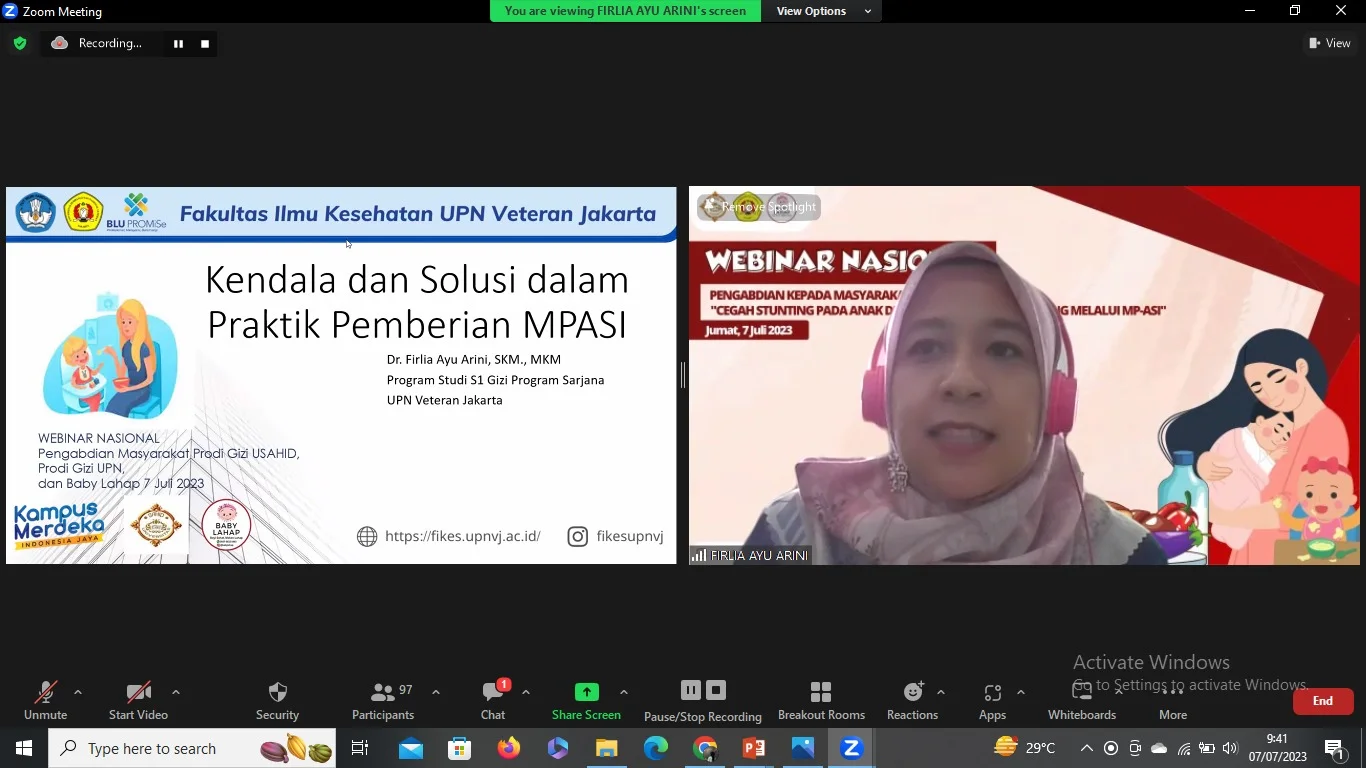Expand the arrow beside Chat
The image size is (1366, 768).
coord(526,692)
